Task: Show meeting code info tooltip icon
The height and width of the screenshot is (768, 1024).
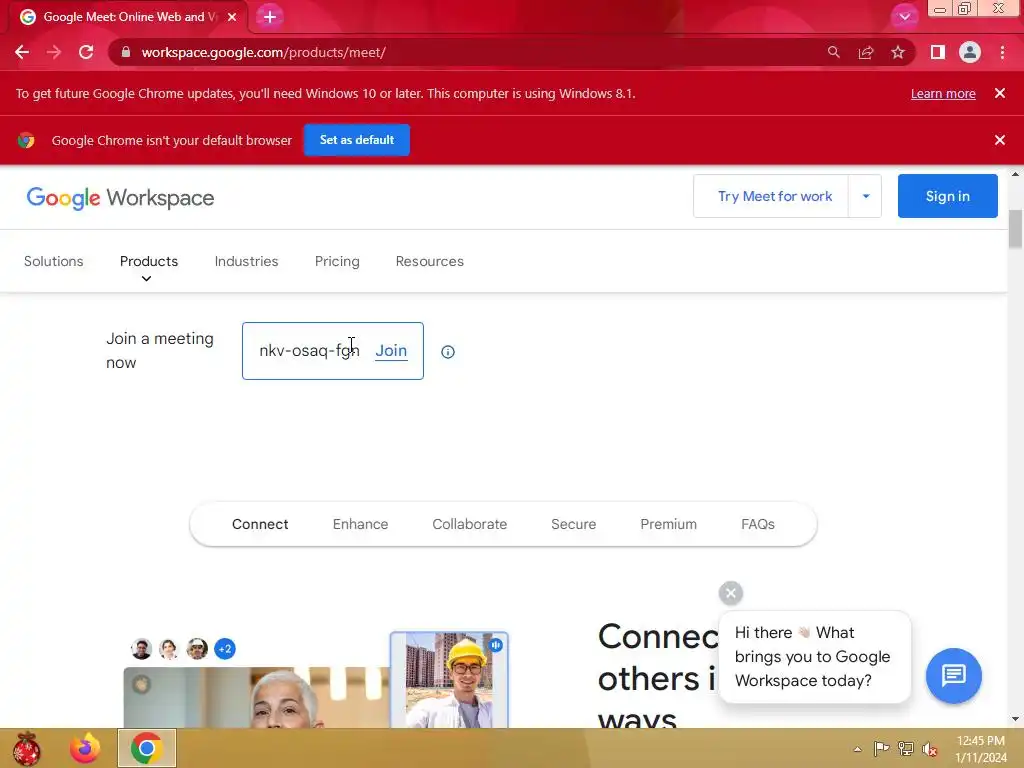Action: [x=447, y=352]
